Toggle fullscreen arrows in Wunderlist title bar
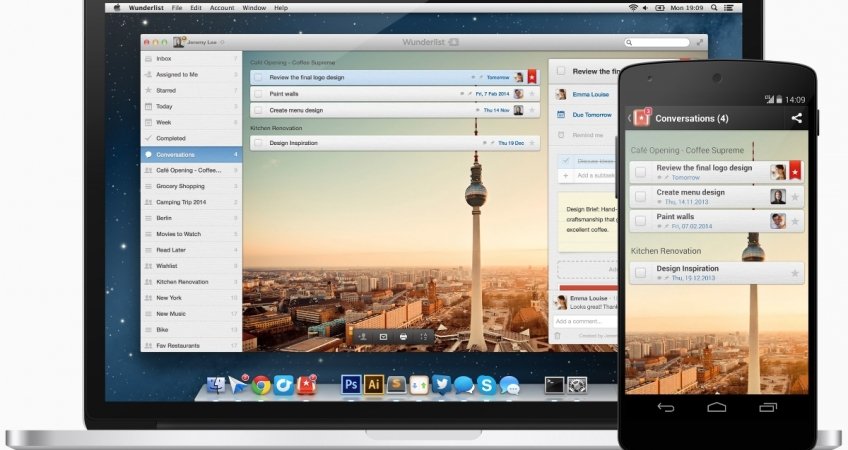Screen dimensions: 848x450 click(699, 42)
